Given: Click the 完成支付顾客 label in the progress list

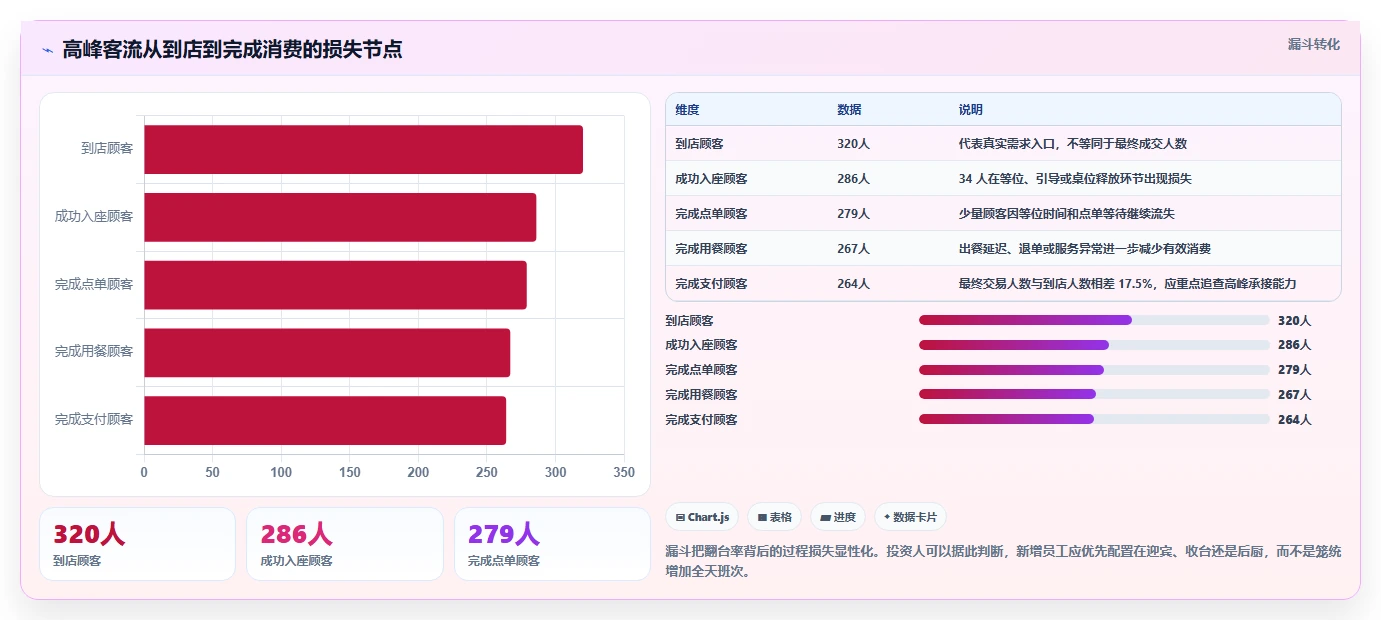Looking at the screenshot, I should 701,420.
